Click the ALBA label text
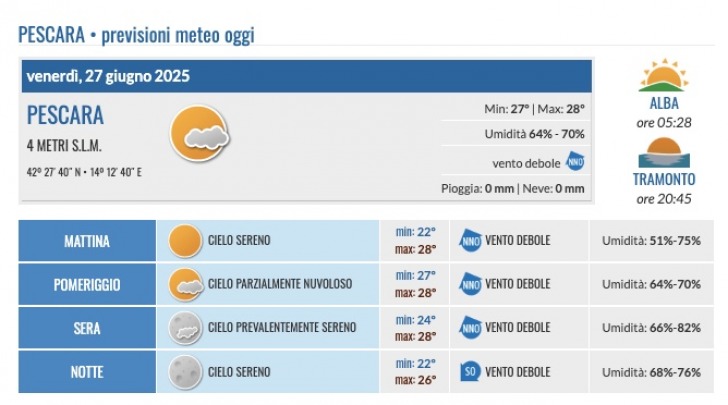This screenshot has width=728, height=405. pos(664,103)
